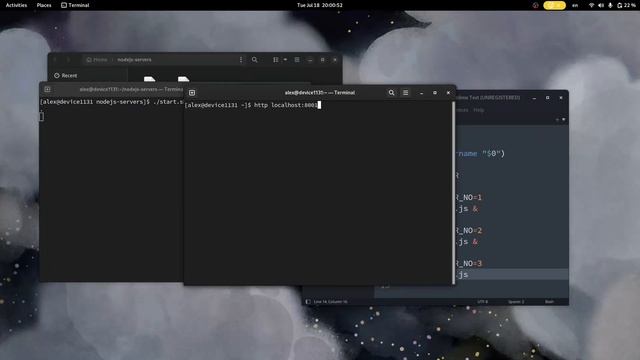Click the search icon in front Terminal
Image resolution: width=640 pixels, height=360 pixels.
point(391,93)
